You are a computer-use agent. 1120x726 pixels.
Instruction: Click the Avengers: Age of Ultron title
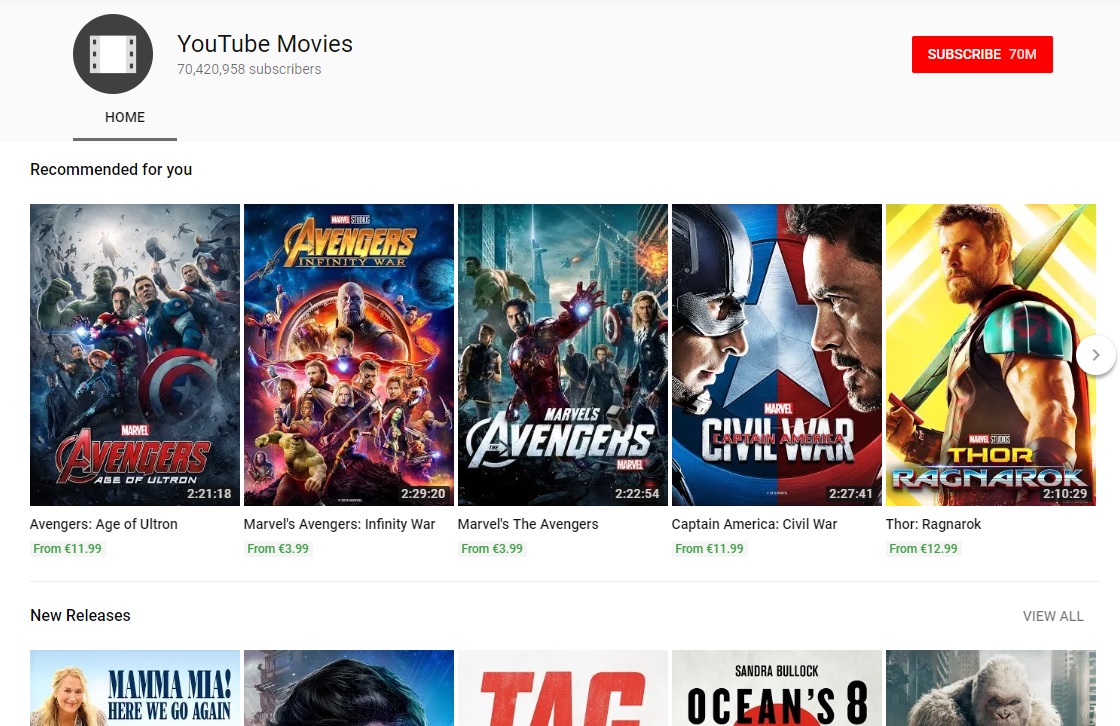coord(103,524)
